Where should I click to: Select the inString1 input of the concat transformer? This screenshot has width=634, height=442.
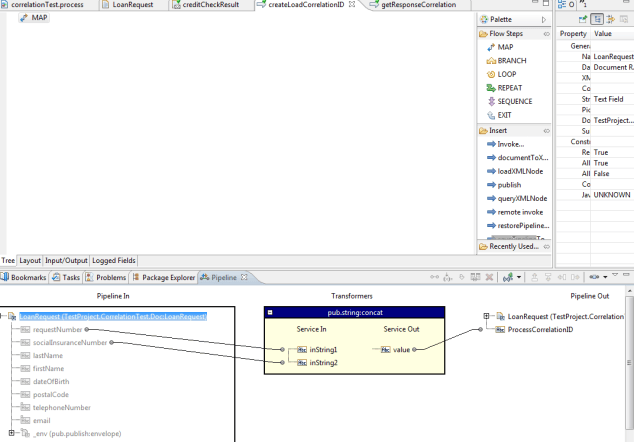(x=323, y=349)
